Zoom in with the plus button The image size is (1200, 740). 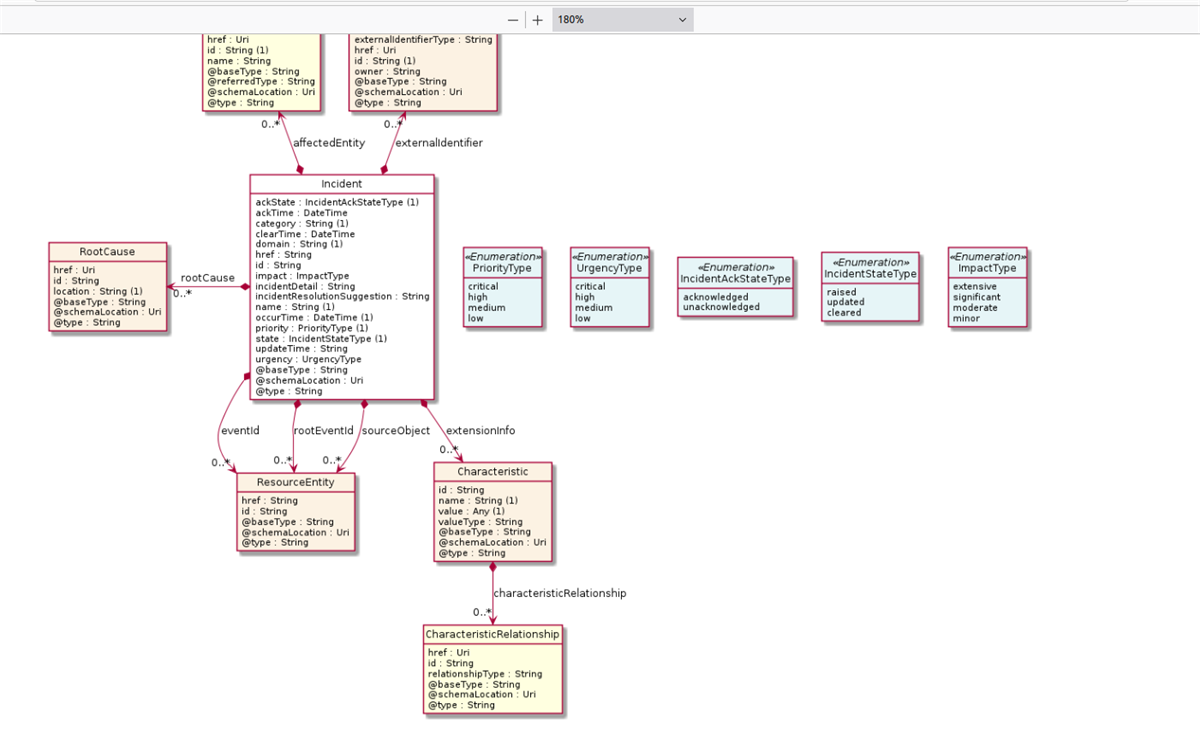click(x=538, y=19)
